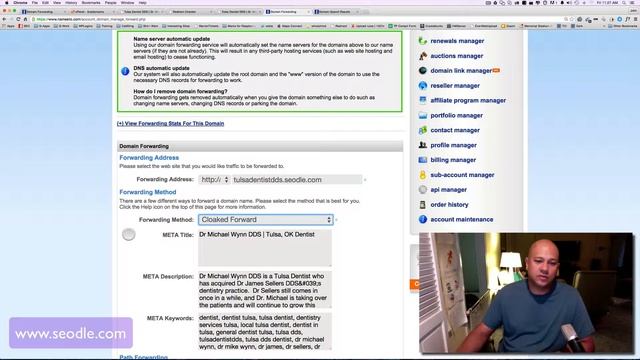Click the browser back arrow
Screen dimensions: 640x360
4,19
